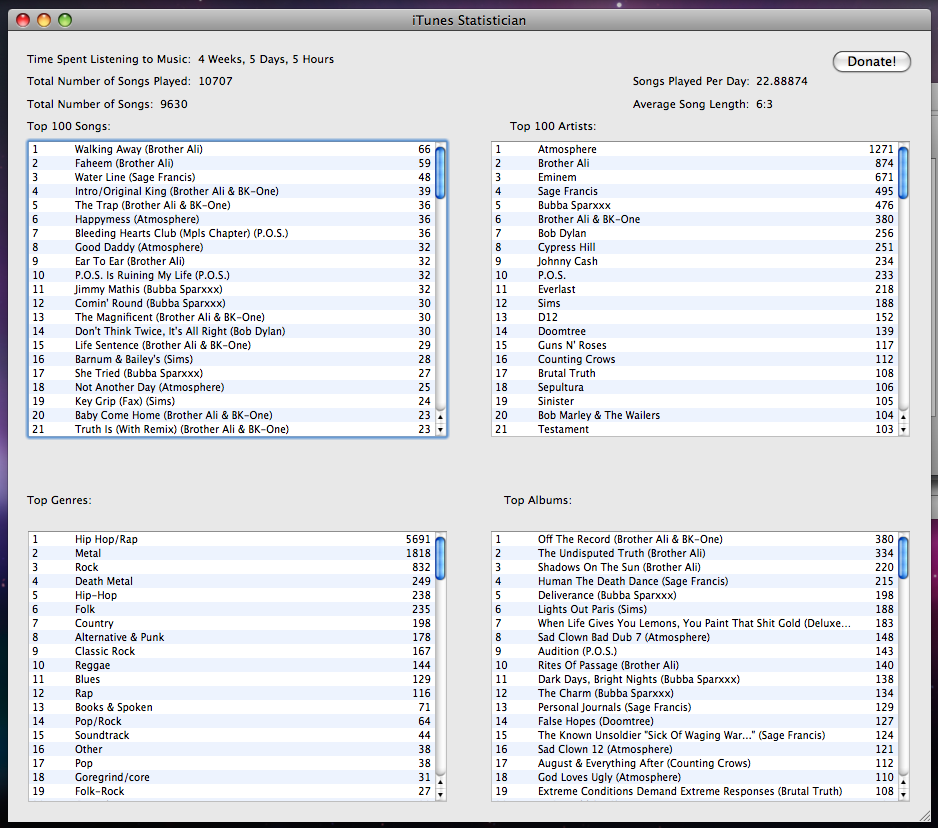Select album August & Everything After

695,763
